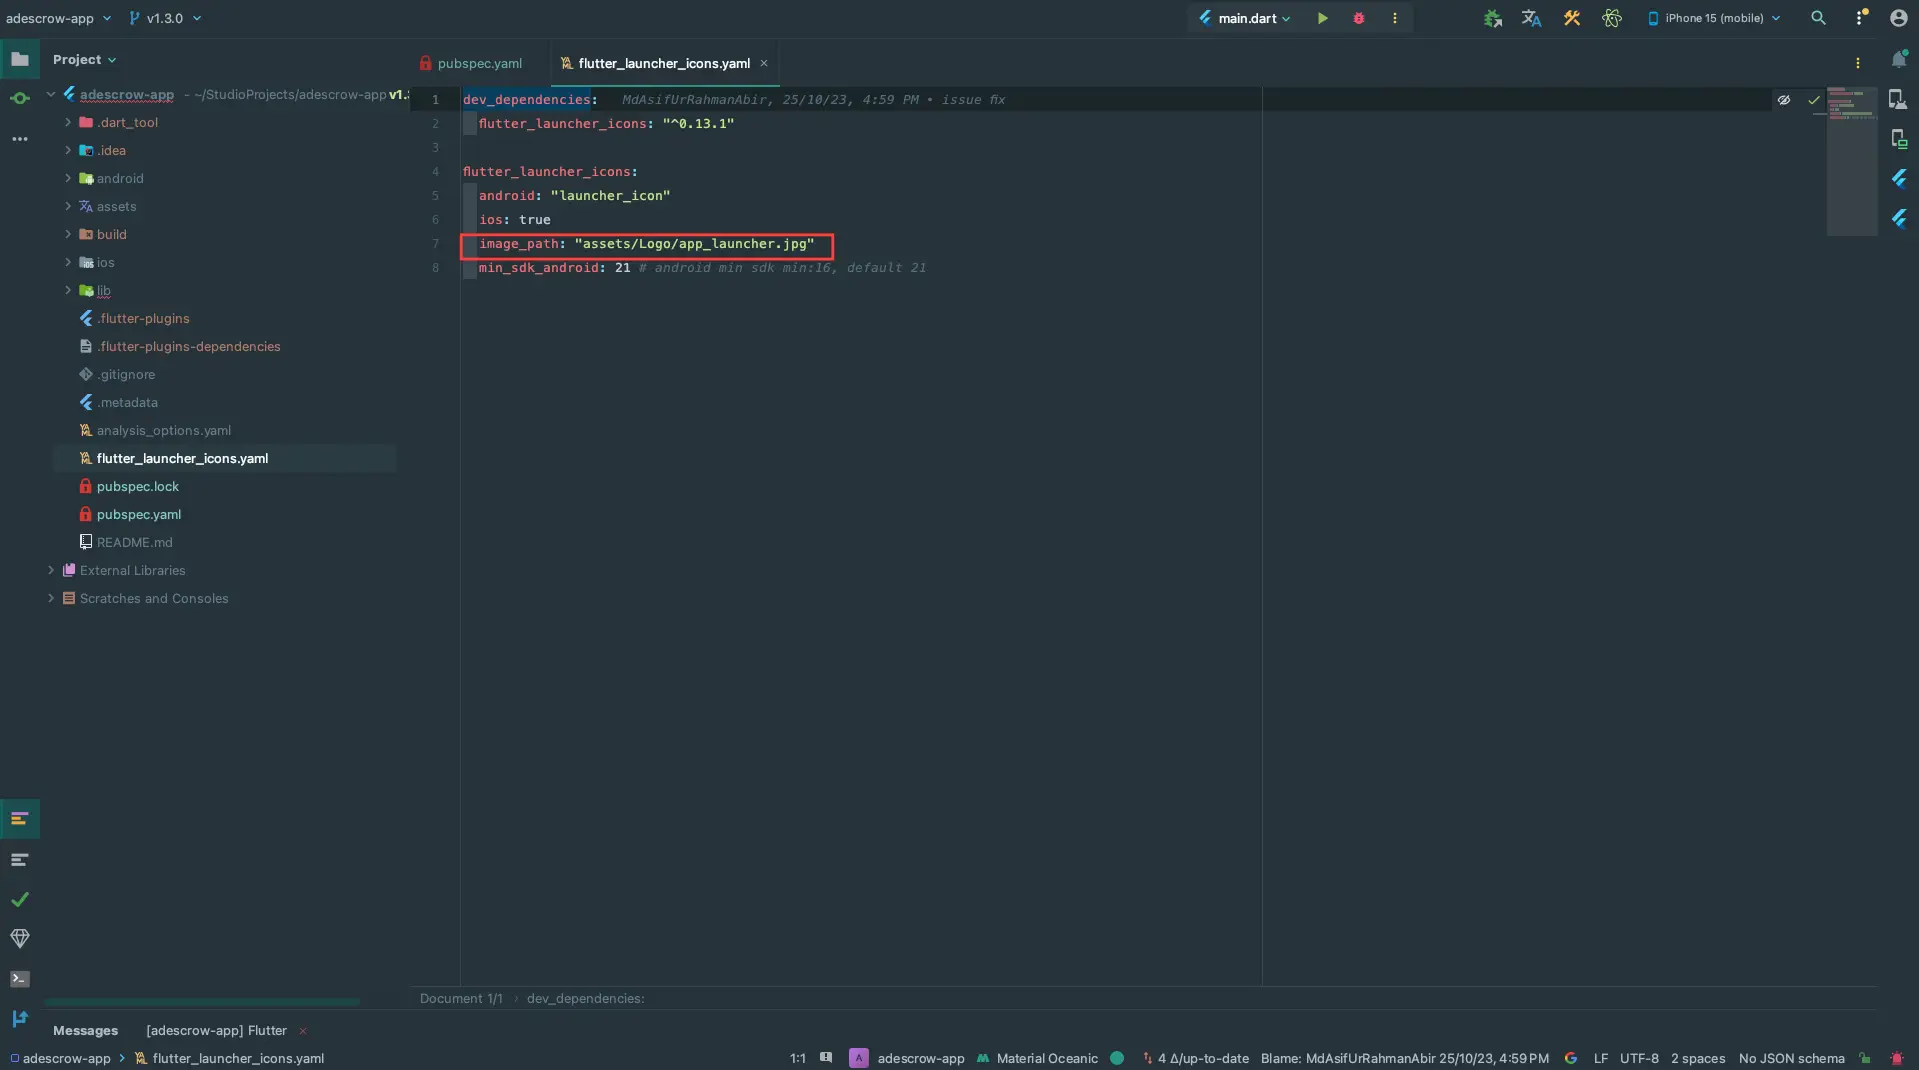Open editor tab options three-dot menu
Image resolution: width=1919 pixels, height=1070 pixels.
pos(1858,63)
